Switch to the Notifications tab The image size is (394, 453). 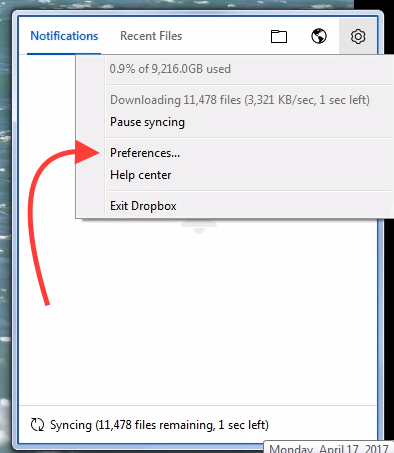click(64, 36)
